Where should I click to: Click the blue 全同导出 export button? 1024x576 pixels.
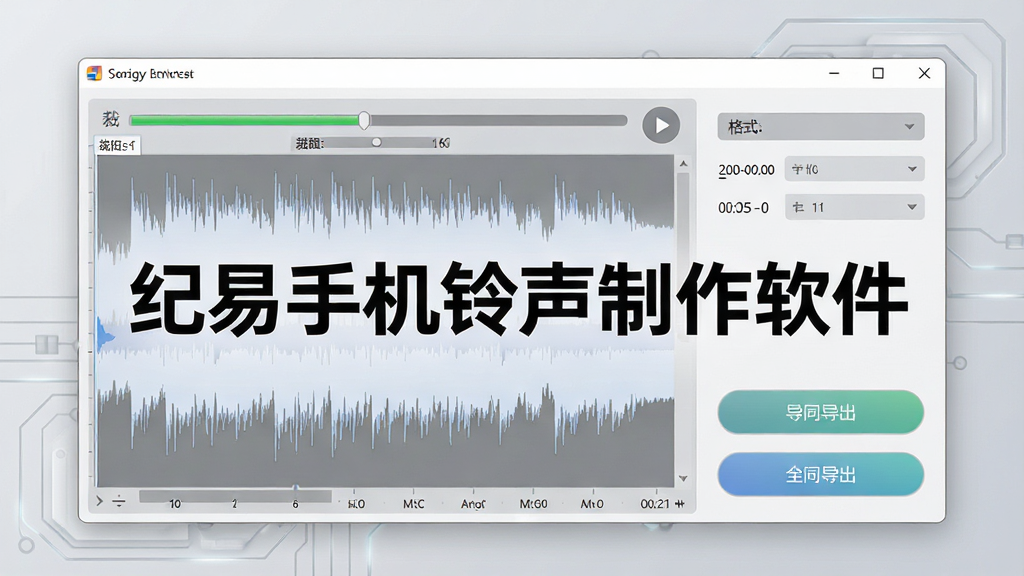point(820,474)
